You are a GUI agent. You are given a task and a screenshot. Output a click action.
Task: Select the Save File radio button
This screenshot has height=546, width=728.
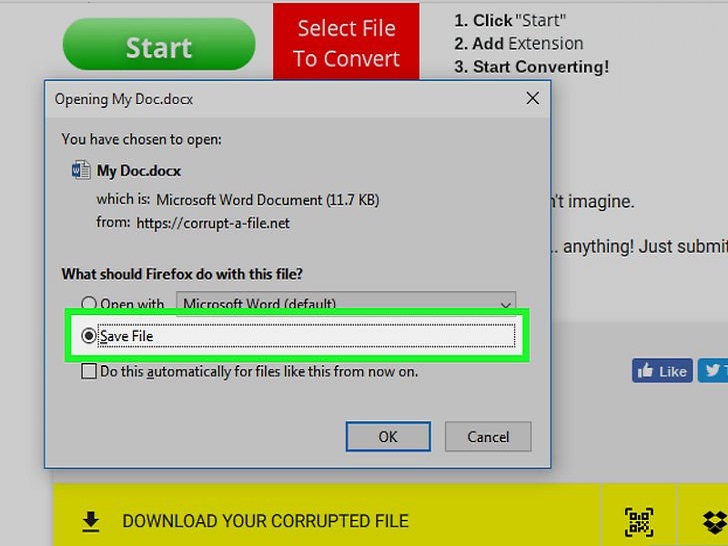[89, 336]
